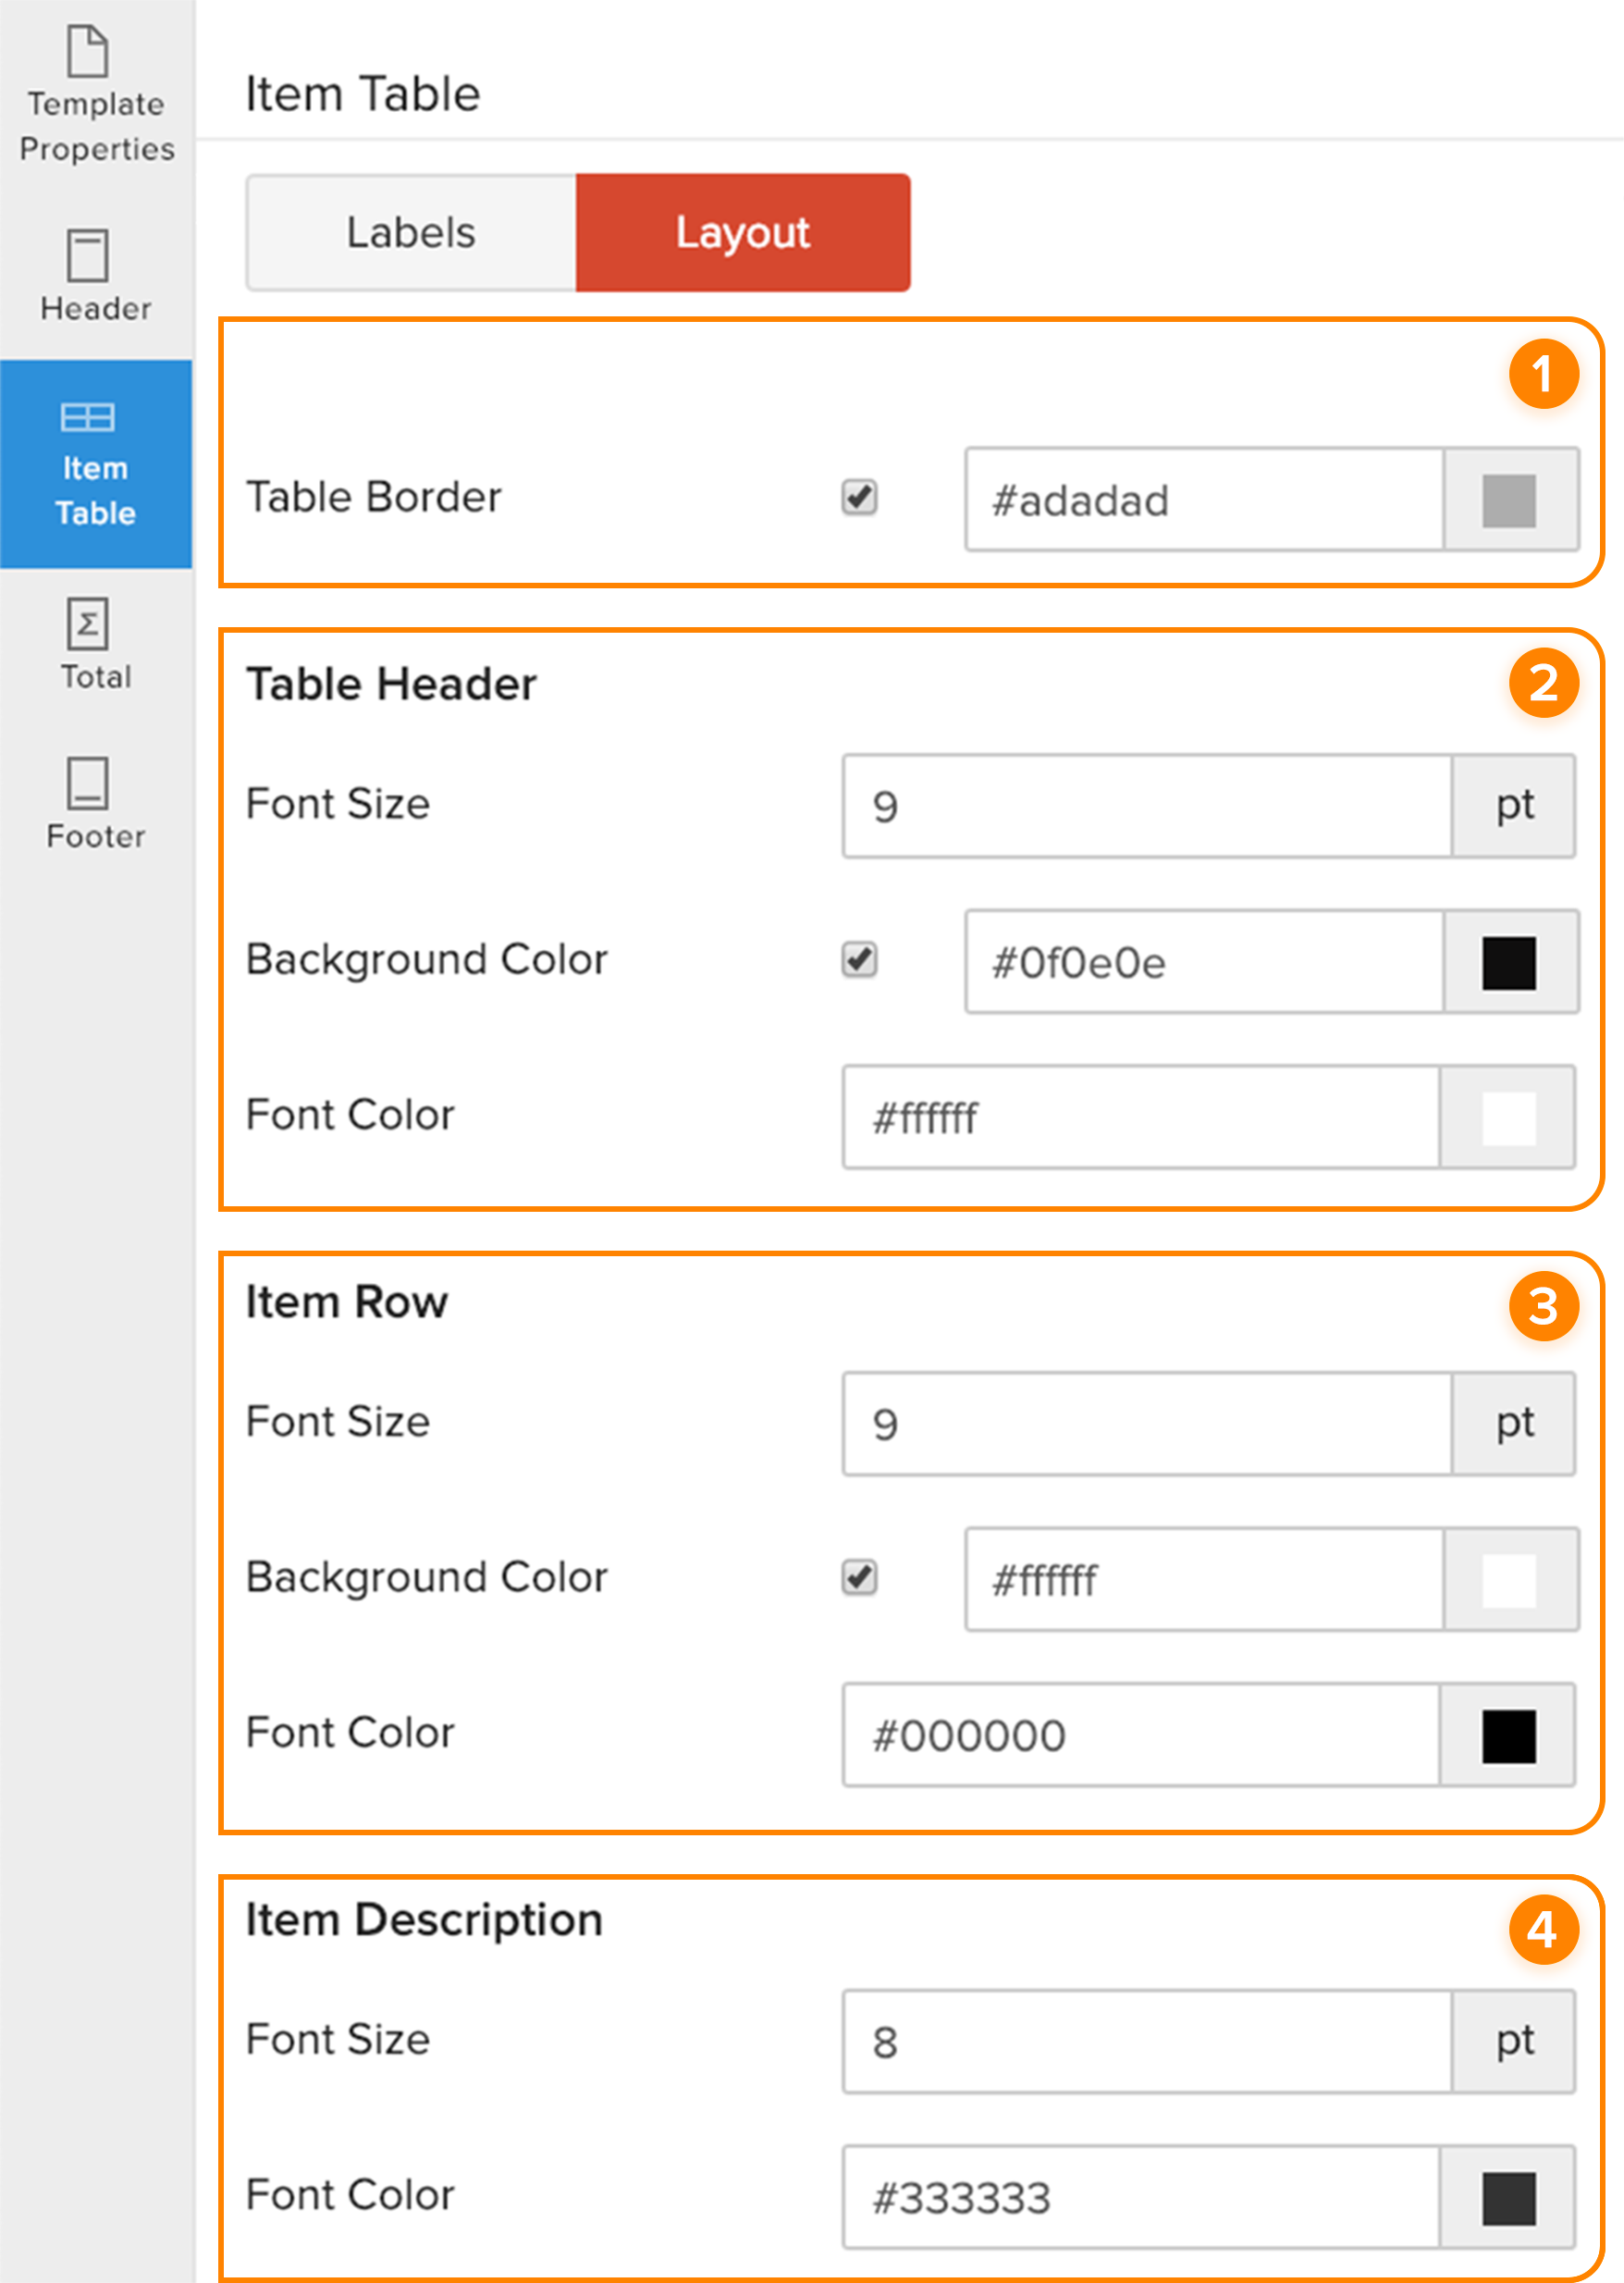Viewport: 1624px width, 2283px height.
Task: Open the Template Properties section icon
Action: click(x=87, y=52)
